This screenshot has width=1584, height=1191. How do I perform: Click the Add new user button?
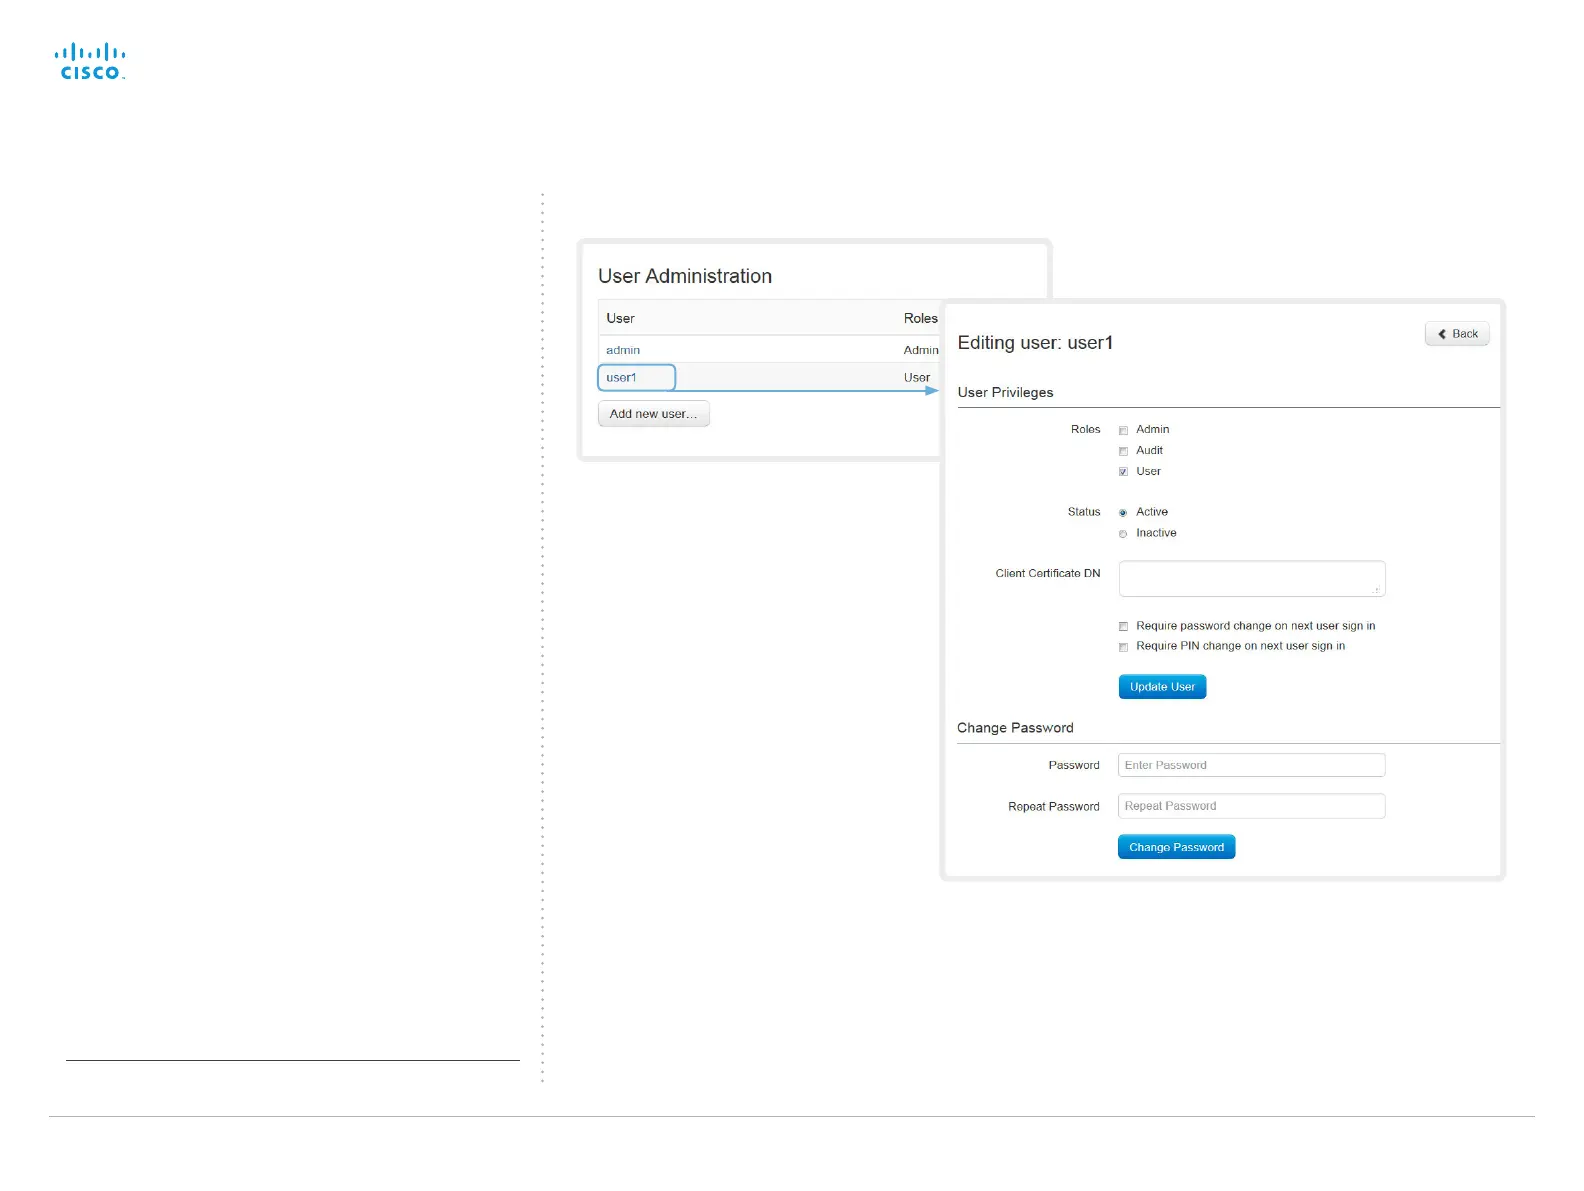pyautogui.click(x=654, y=414)
